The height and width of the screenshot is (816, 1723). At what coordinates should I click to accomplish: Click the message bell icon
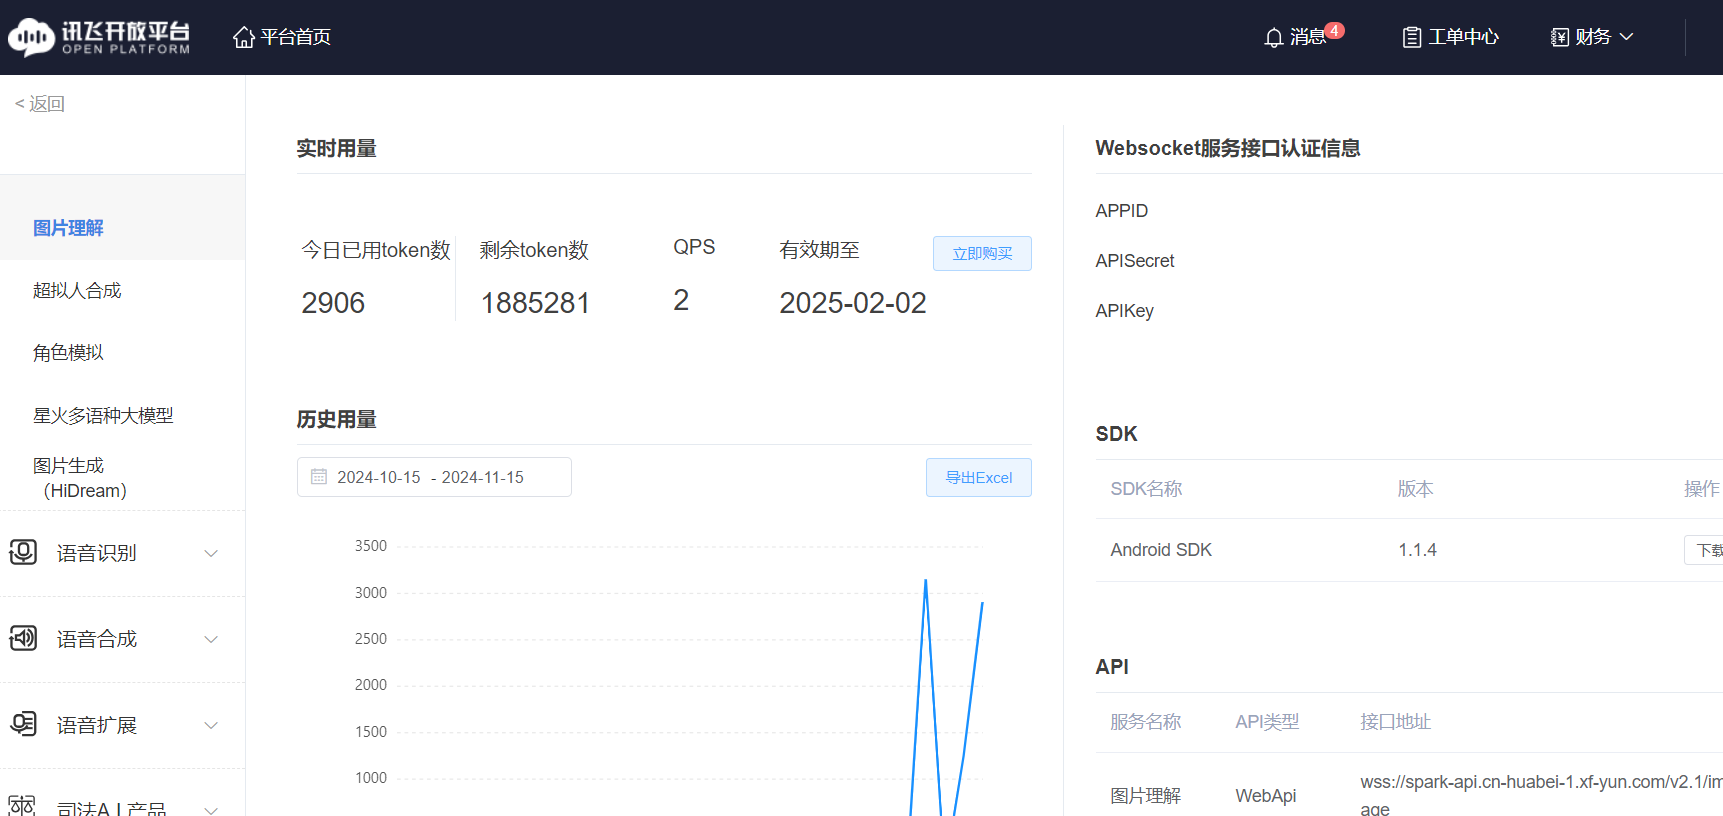click(x=1273, y=38)
